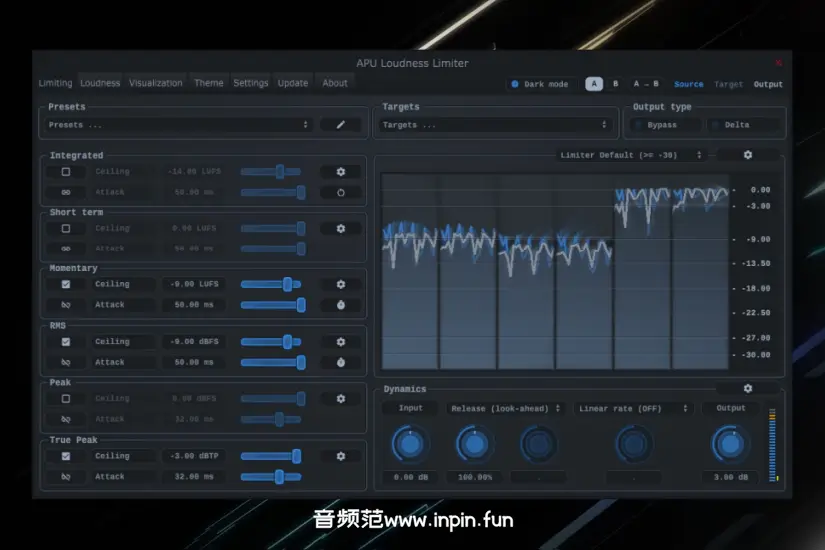The height and width of the screenshot is (550, 825).
Task: Click the Integrated reset power icon
Action: (x=341, y=192)
